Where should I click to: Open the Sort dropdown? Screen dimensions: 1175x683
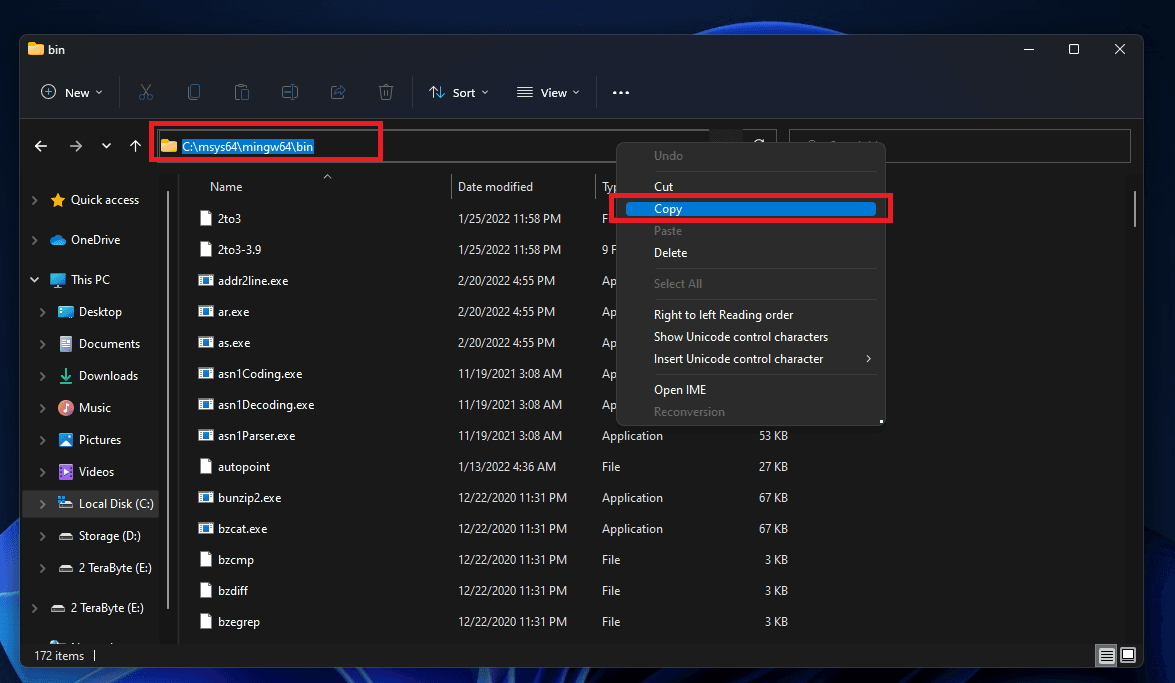pyautogui.click(x=459, y=92)
